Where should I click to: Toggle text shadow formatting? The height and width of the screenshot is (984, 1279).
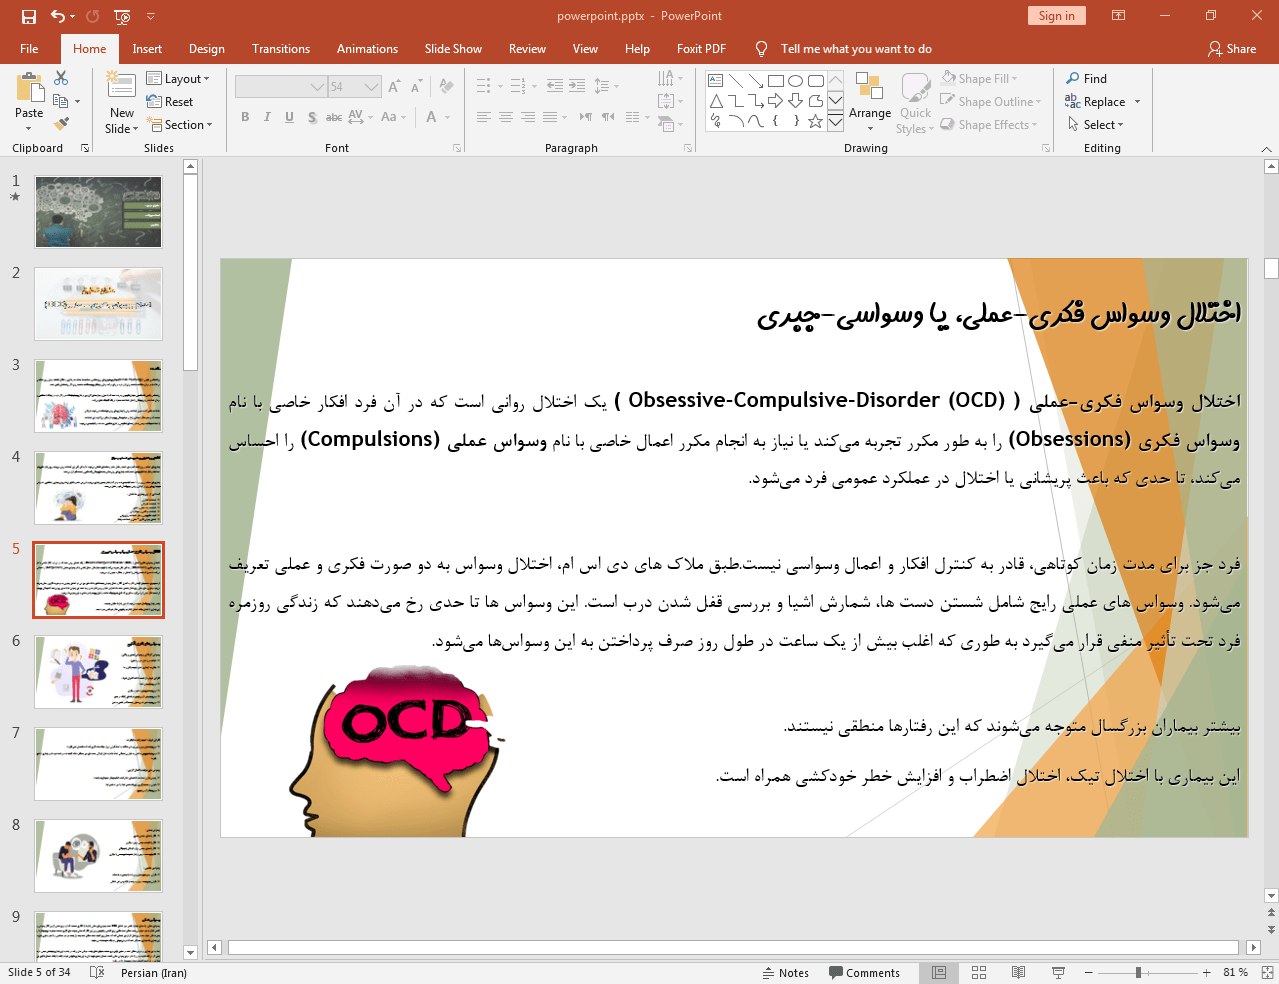(x=312, y=117)
